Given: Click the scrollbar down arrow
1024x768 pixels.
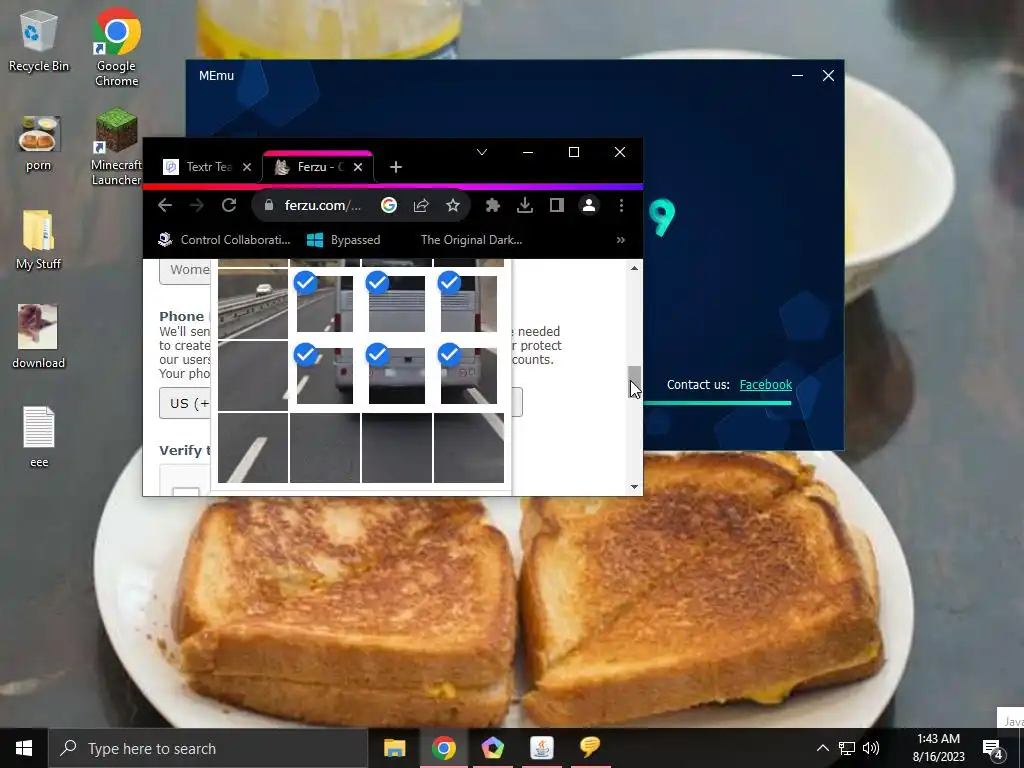Looking at the screenshot, I should coord(634,487).
